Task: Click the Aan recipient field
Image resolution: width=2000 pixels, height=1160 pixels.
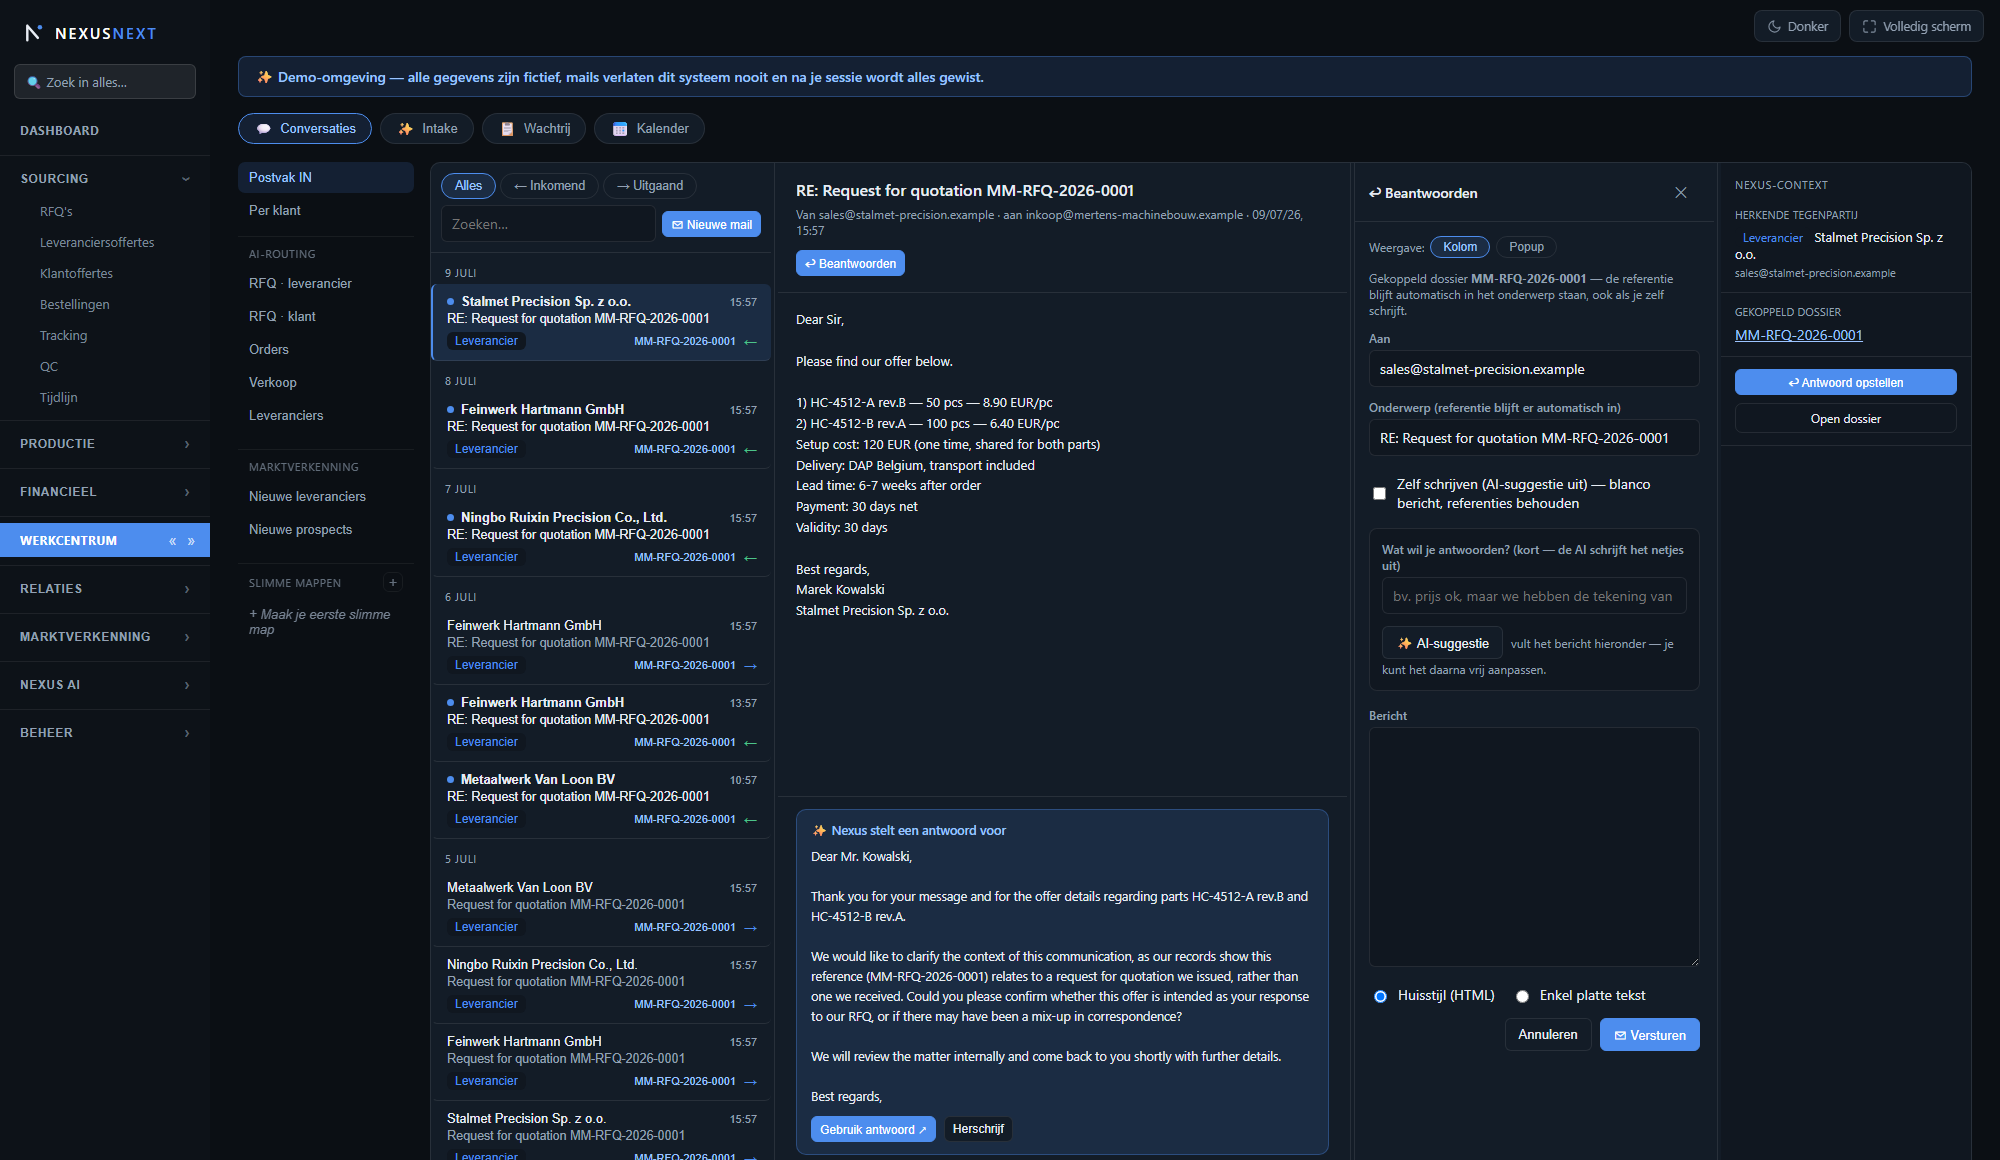Action: coord(1534,369)
